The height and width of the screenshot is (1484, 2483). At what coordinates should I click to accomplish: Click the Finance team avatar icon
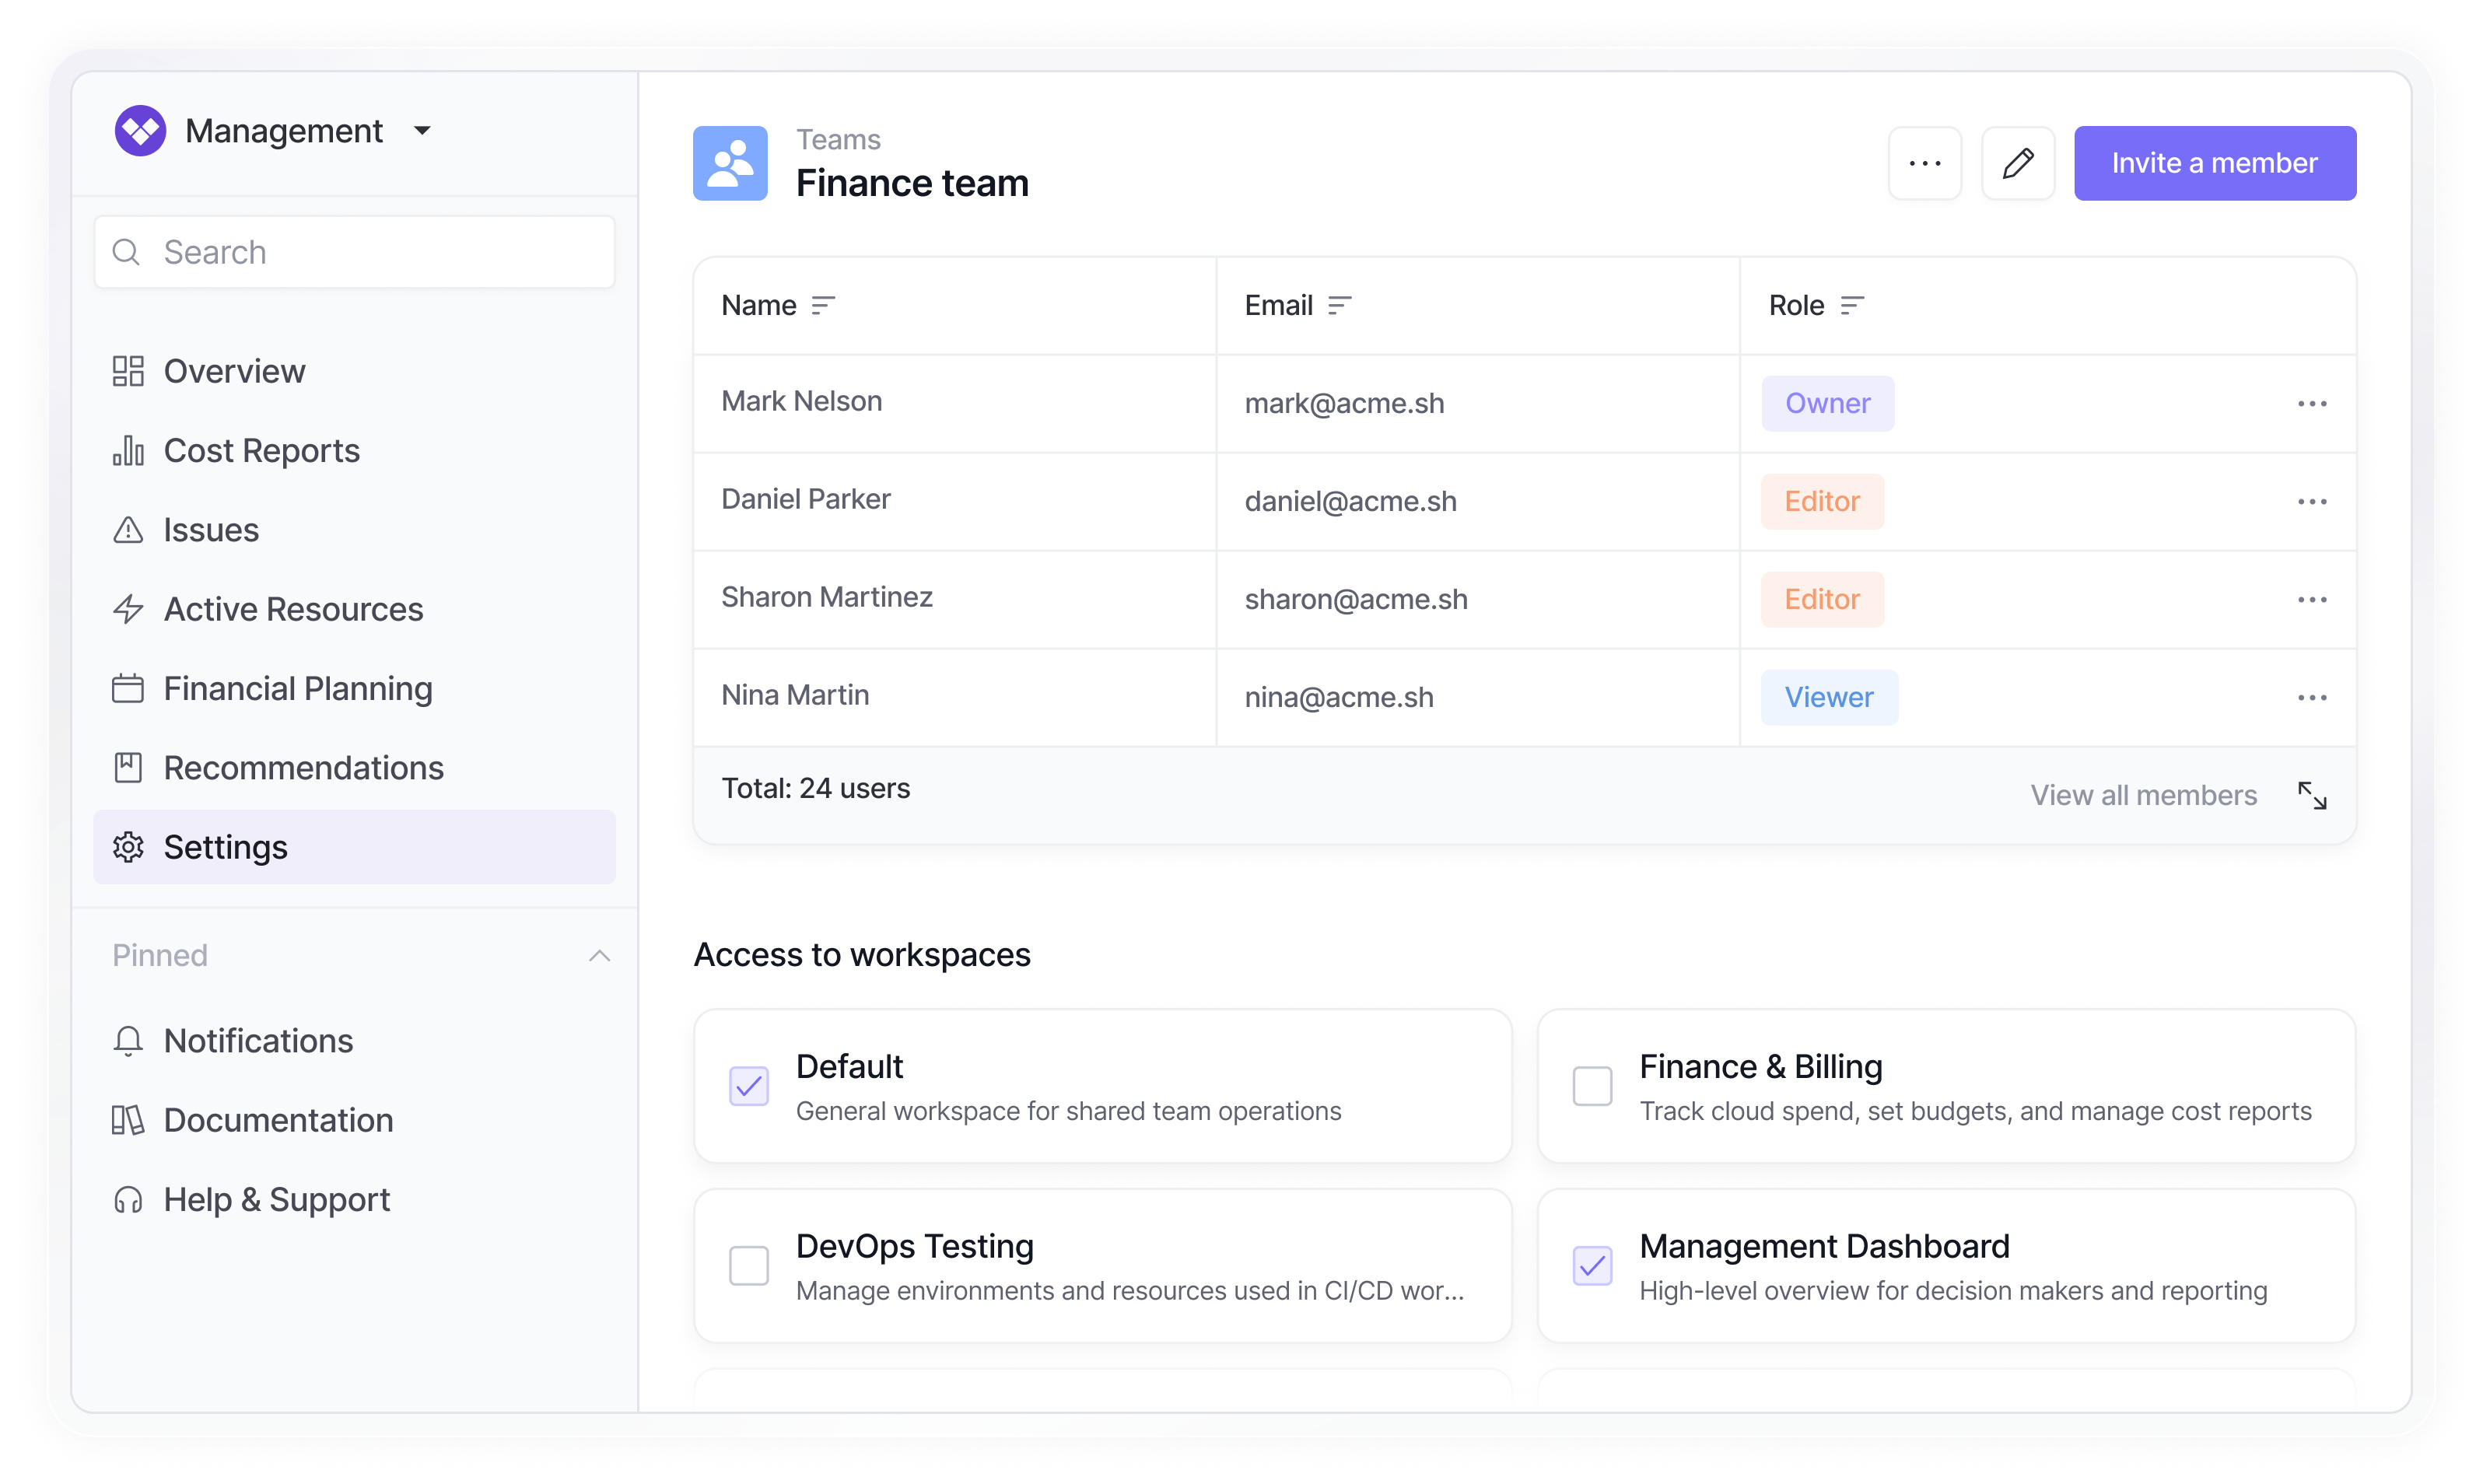click(730, 163)
